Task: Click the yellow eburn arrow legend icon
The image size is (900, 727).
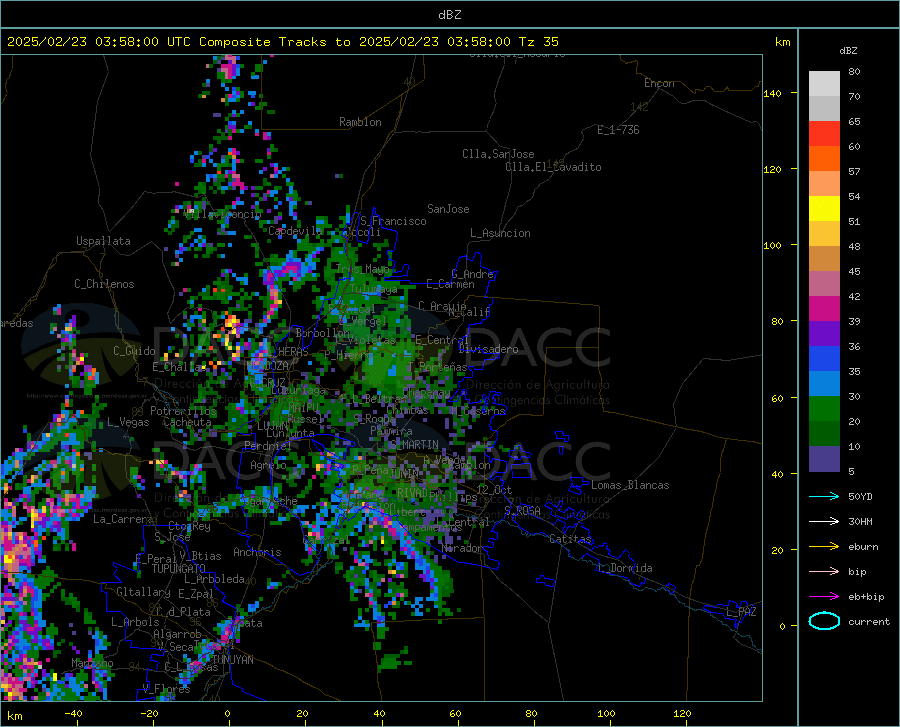Action: (x=824, y=546)
